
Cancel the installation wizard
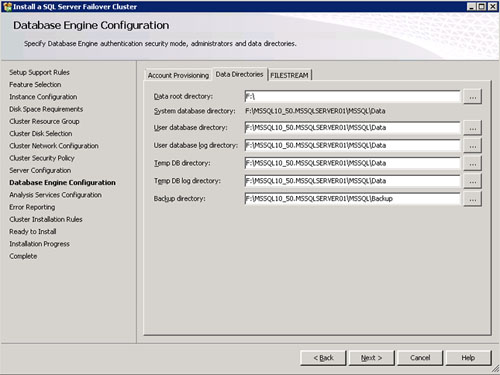click(420, 358)
